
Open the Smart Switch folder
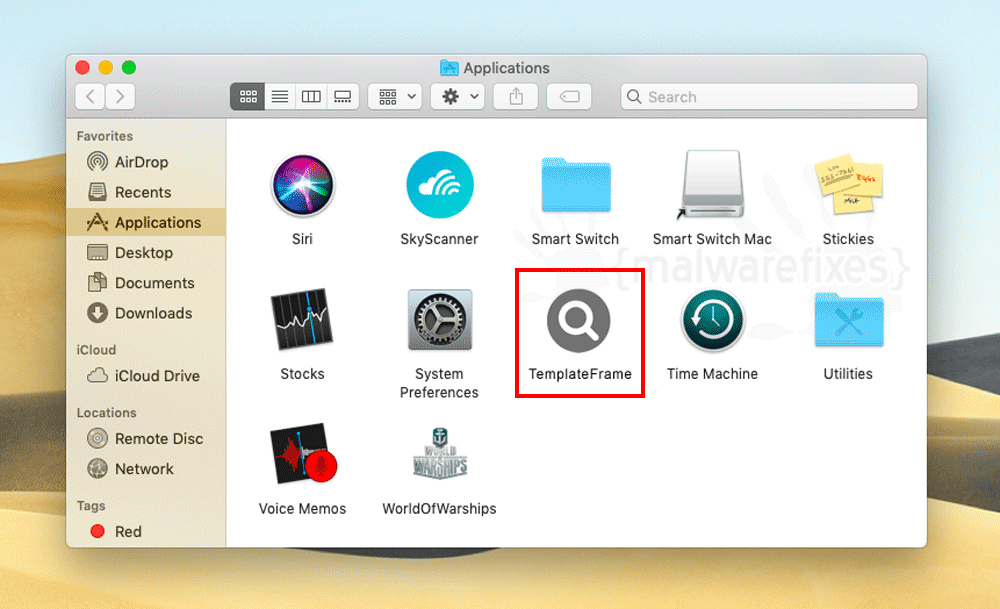coord(576,184)
